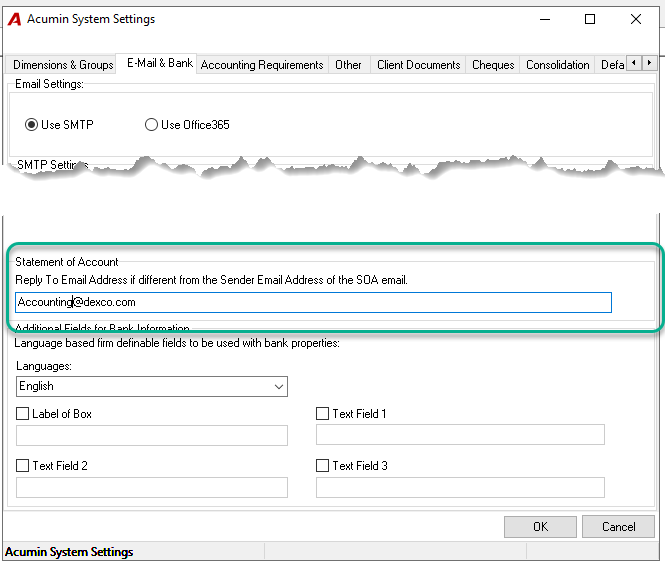Screen dimensions: 665x567
Task: Click the 'Languages:' label
Action: pyautogui.click(x=44, y=366)
